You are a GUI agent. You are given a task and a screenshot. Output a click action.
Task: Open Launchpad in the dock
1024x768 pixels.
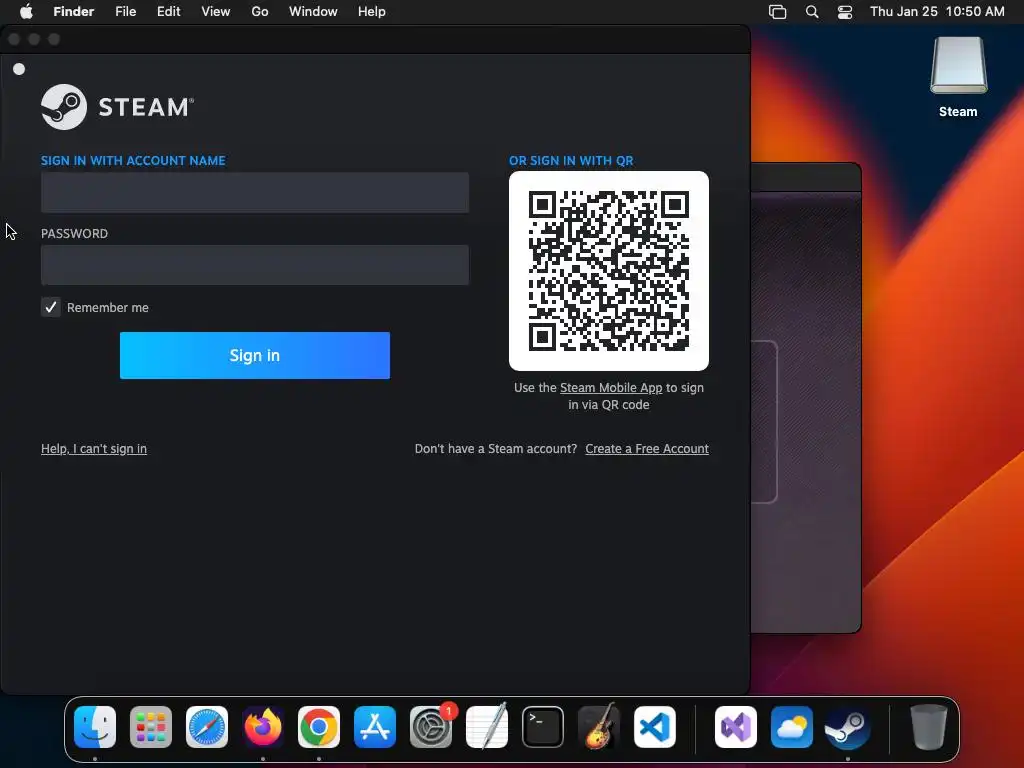click(151, 727)
